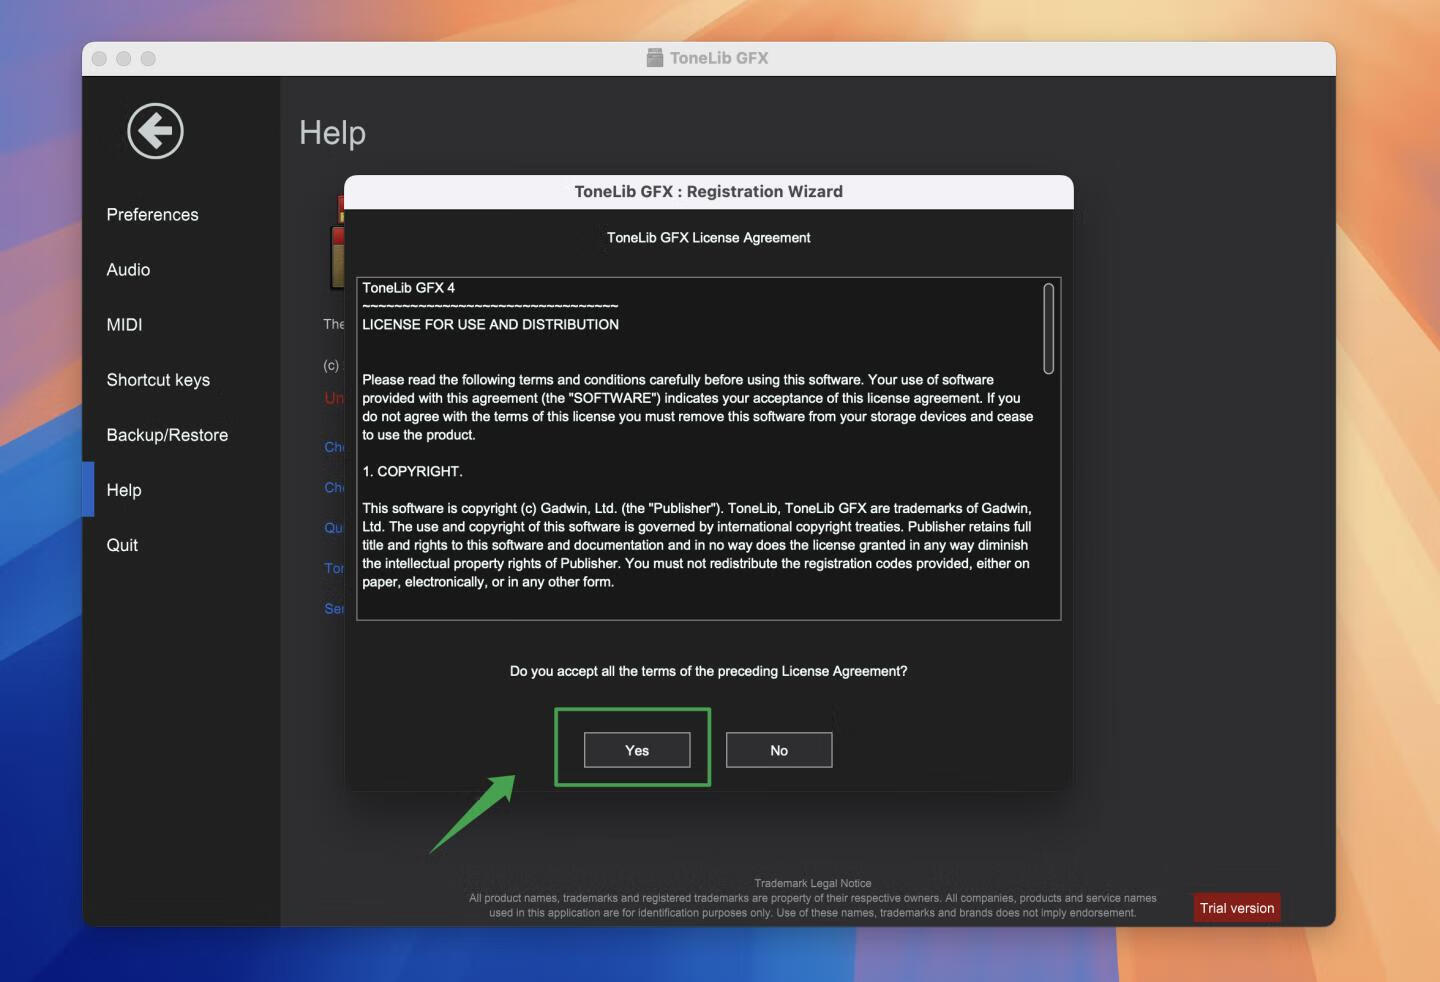Open the Audio settings section
Screen dimensions: 1440x982
(128, 270)
